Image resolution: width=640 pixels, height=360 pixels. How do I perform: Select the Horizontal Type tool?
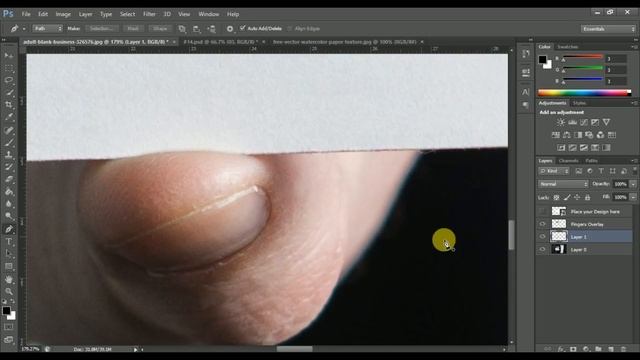tap(9, 242)
